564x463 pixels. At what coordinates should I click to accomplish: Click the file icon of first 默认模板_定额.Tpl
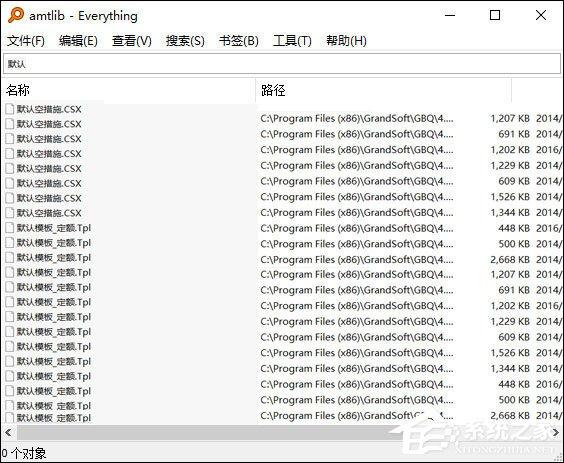click(x=10, y=228)
